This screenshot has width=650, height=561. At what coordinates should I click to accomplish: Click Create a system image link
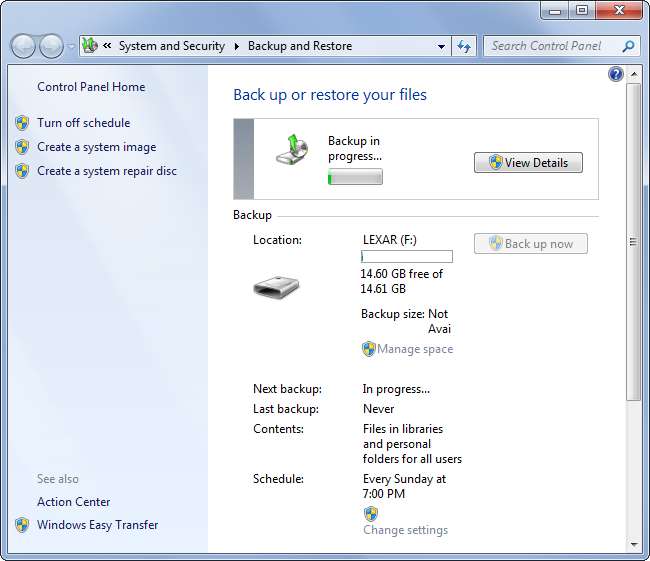tap(97, 147)
